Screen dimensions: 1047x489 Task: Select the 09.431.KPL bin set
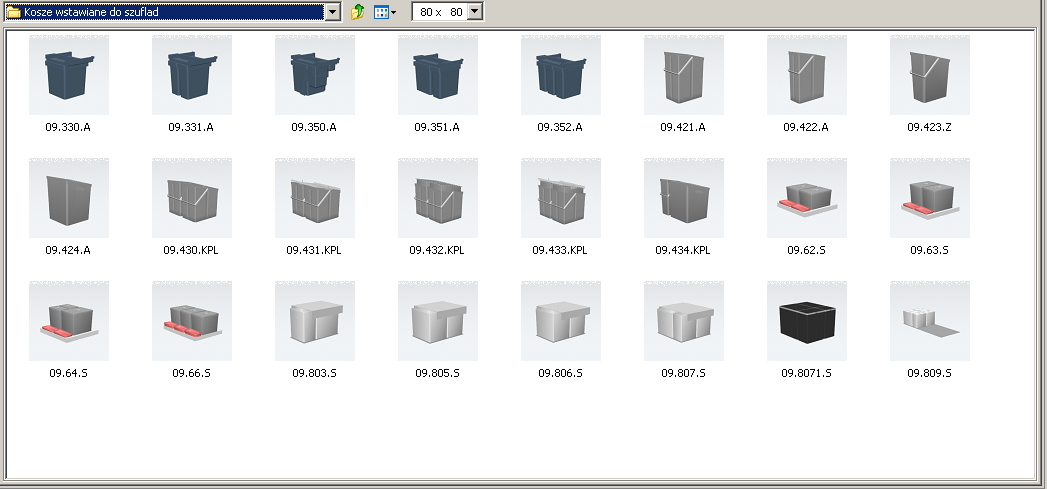(x=315, y=198)
